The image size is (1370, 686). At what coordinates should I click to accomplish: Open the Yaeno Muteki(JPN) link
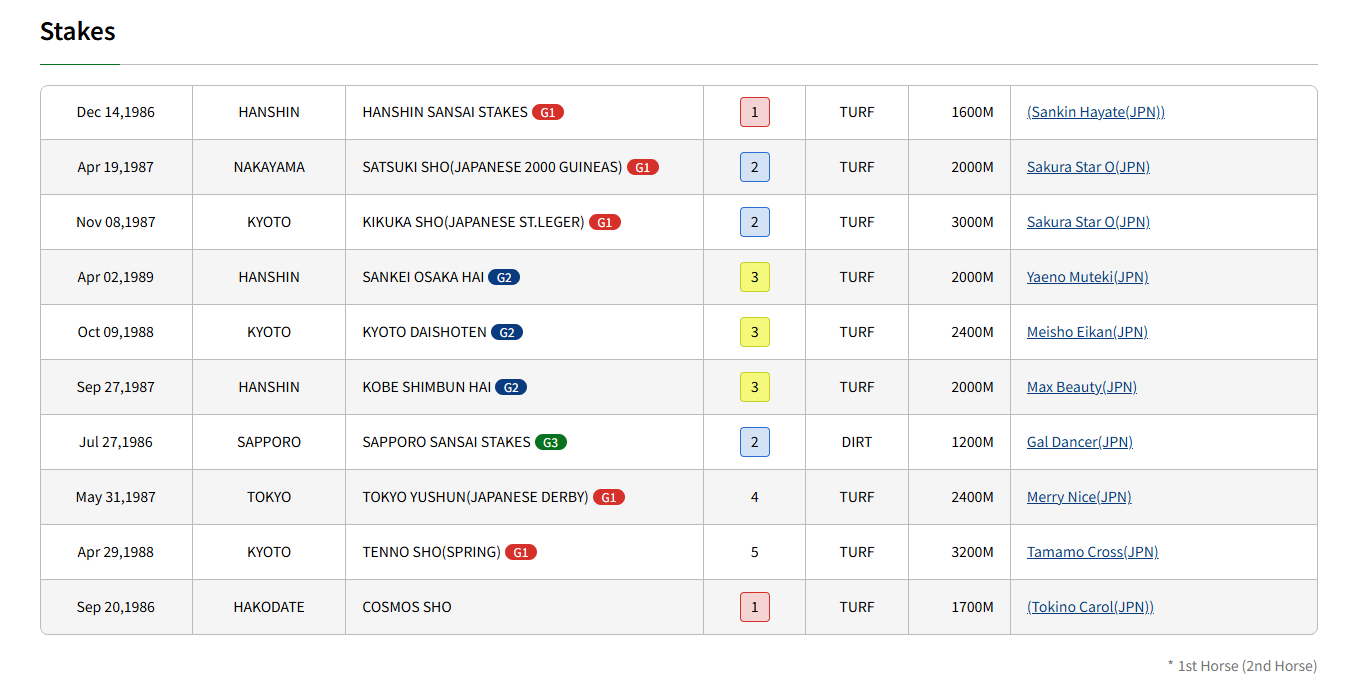coord(1088,277)
